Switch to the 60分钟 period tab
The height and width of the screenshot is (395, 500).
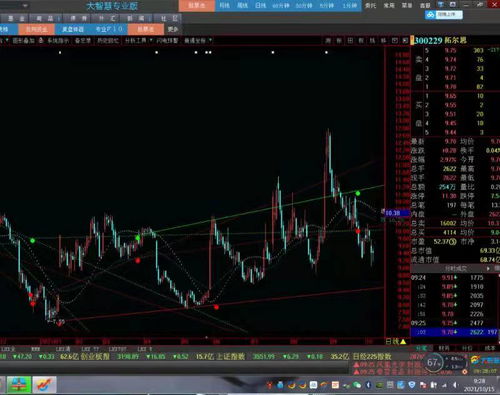click(x=281, y=5)
